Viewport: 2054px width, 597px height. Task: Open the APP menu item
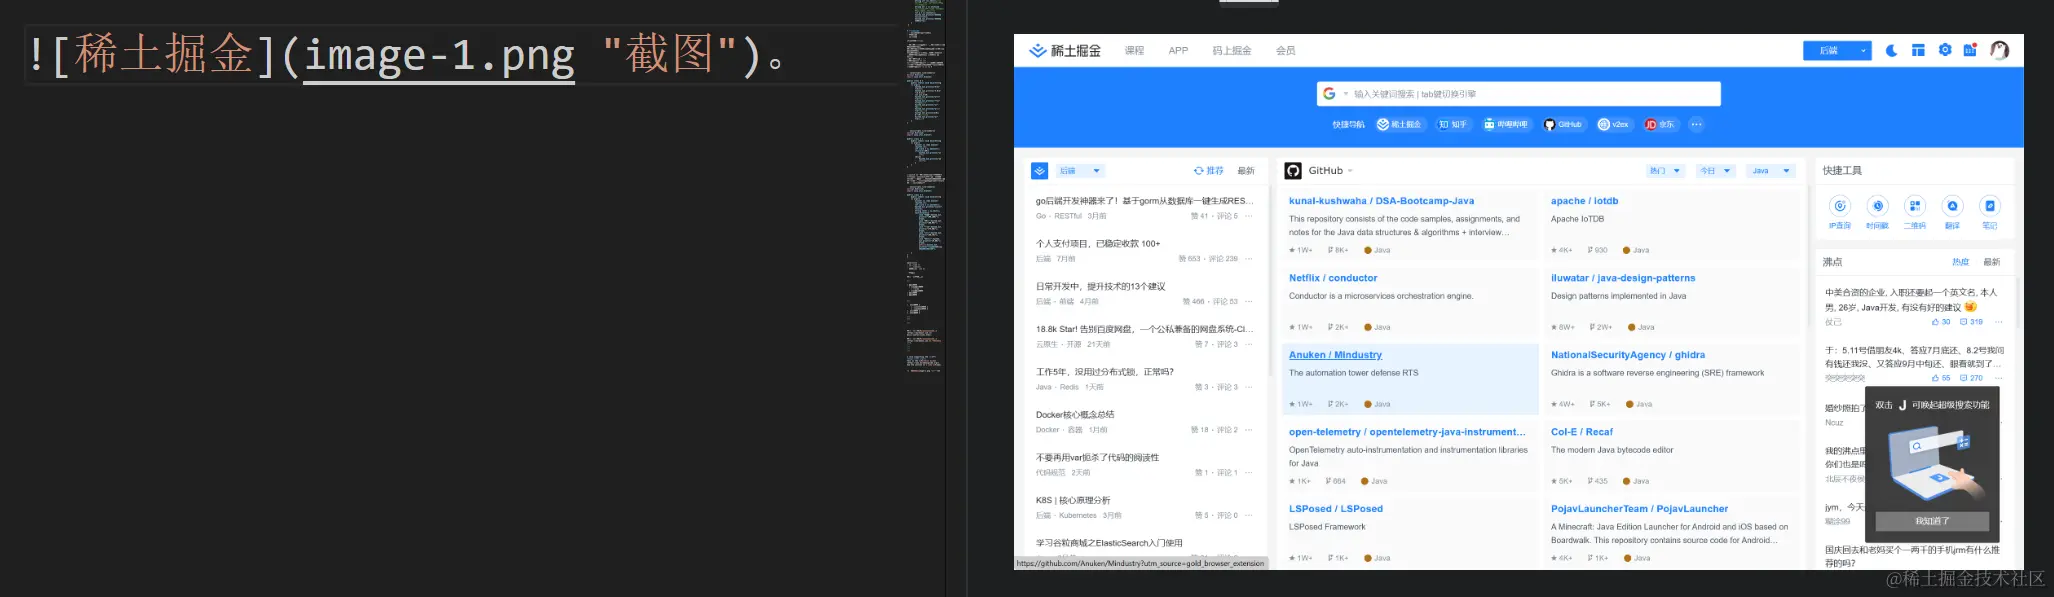tap(1178, 51)
